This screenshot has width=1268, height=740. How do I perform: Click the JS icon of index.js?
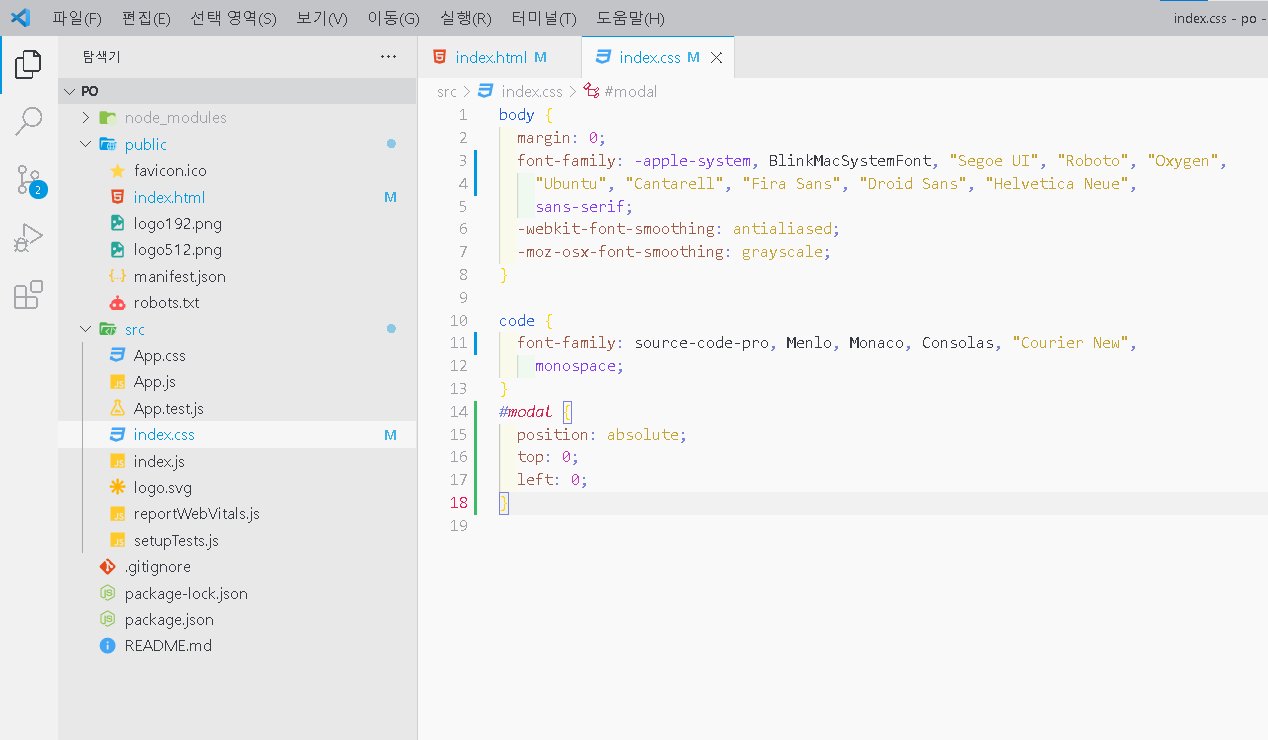pyautogui.click(x=117, y=461)
